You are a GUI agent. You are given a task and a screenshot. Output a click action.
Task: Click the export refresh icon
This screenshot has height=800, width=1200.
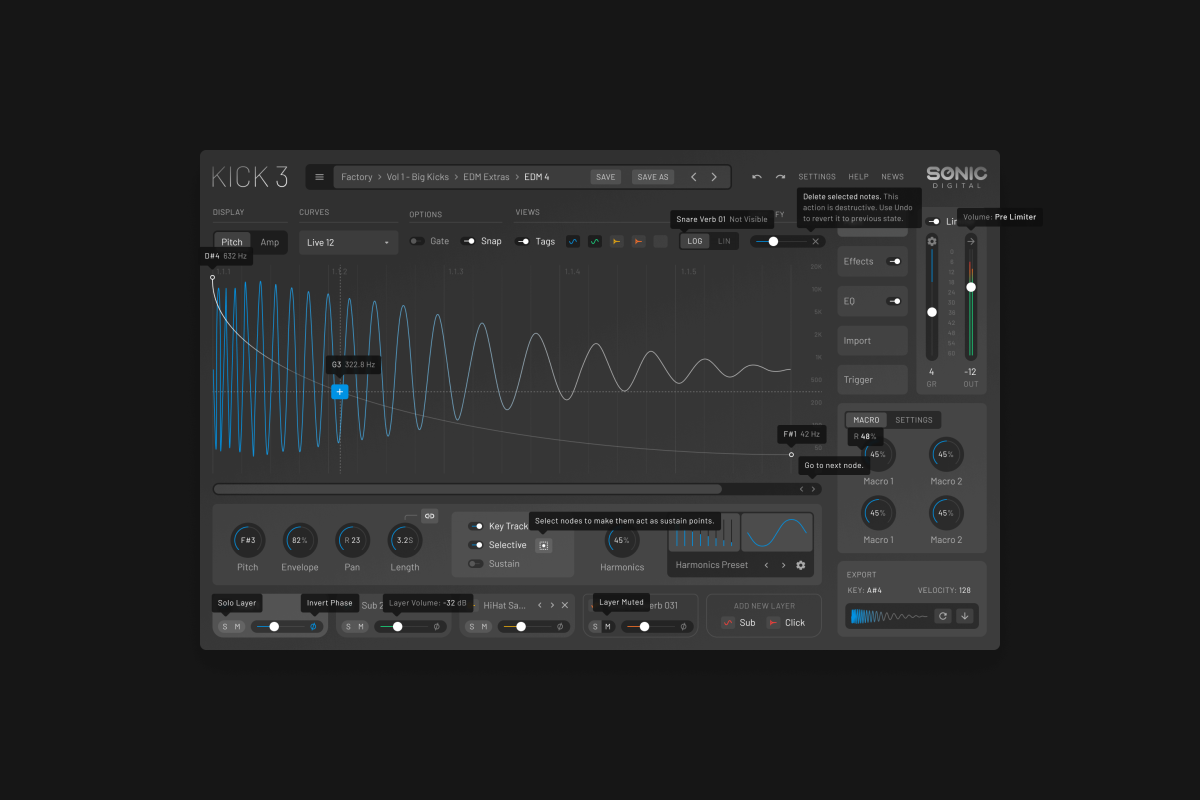tap(942, 616)
